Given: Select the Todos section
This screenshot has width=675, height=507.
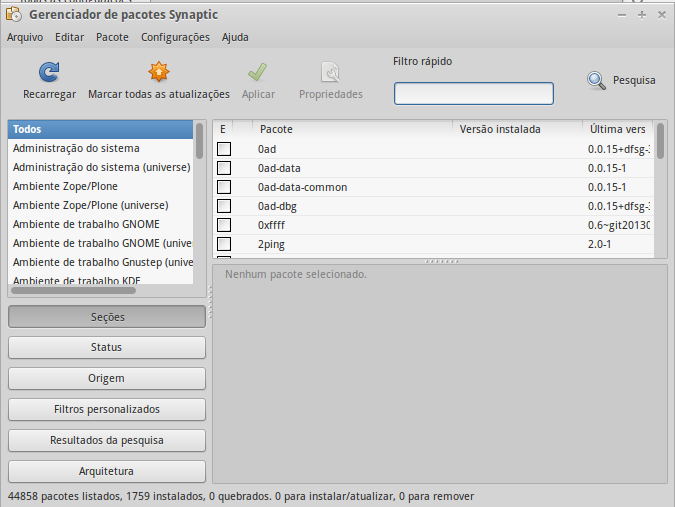Looking at the screenshot, I should point(100,129).
